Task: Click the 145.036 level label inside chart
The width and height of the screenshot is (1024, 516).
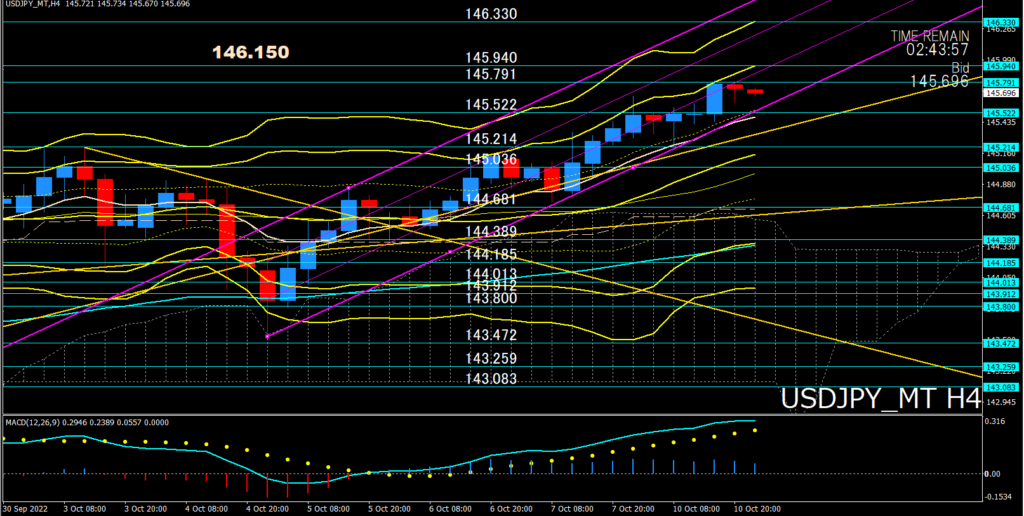Action: click(491, 159)
